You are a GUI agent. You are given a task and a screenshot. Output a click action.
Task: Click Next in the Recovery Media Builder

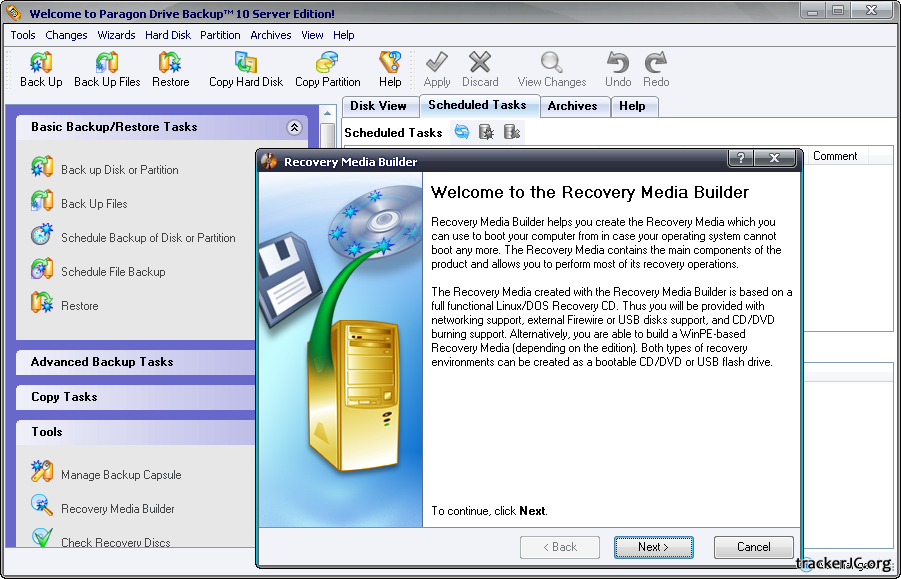[x=653, y=547]
